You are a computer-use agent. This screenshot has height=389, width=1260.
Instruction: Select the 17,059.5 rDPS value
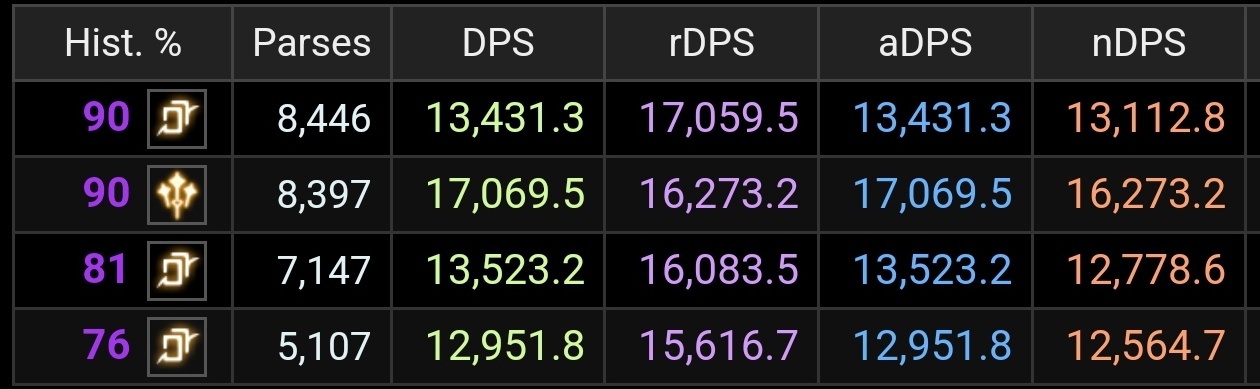click(x=718, y=119)
